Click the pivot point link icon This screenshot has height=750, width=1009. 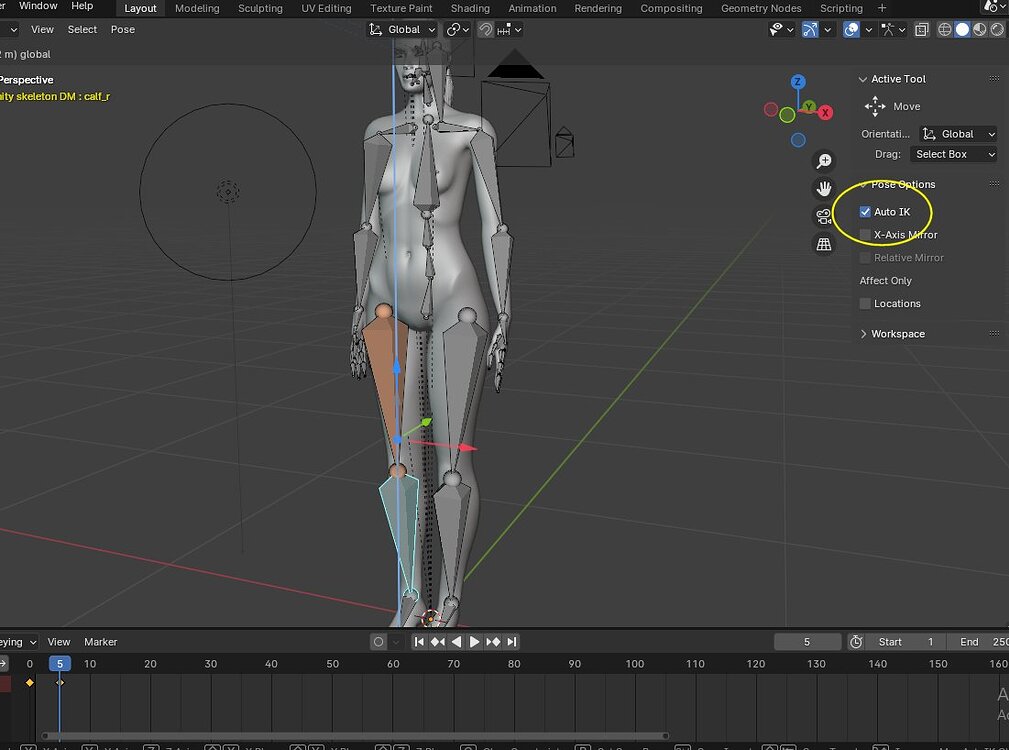[x=454, y=30]
